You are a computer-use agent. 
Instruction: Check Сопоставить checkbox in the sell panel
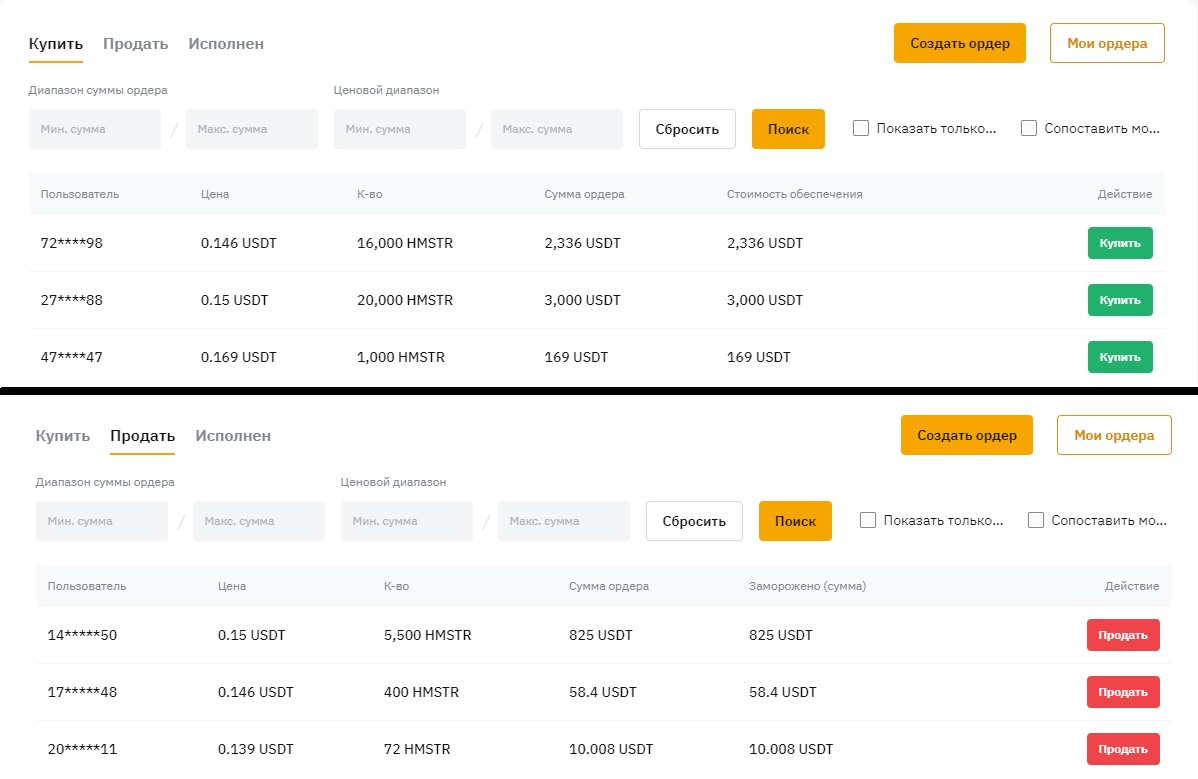click(1036, 520)
